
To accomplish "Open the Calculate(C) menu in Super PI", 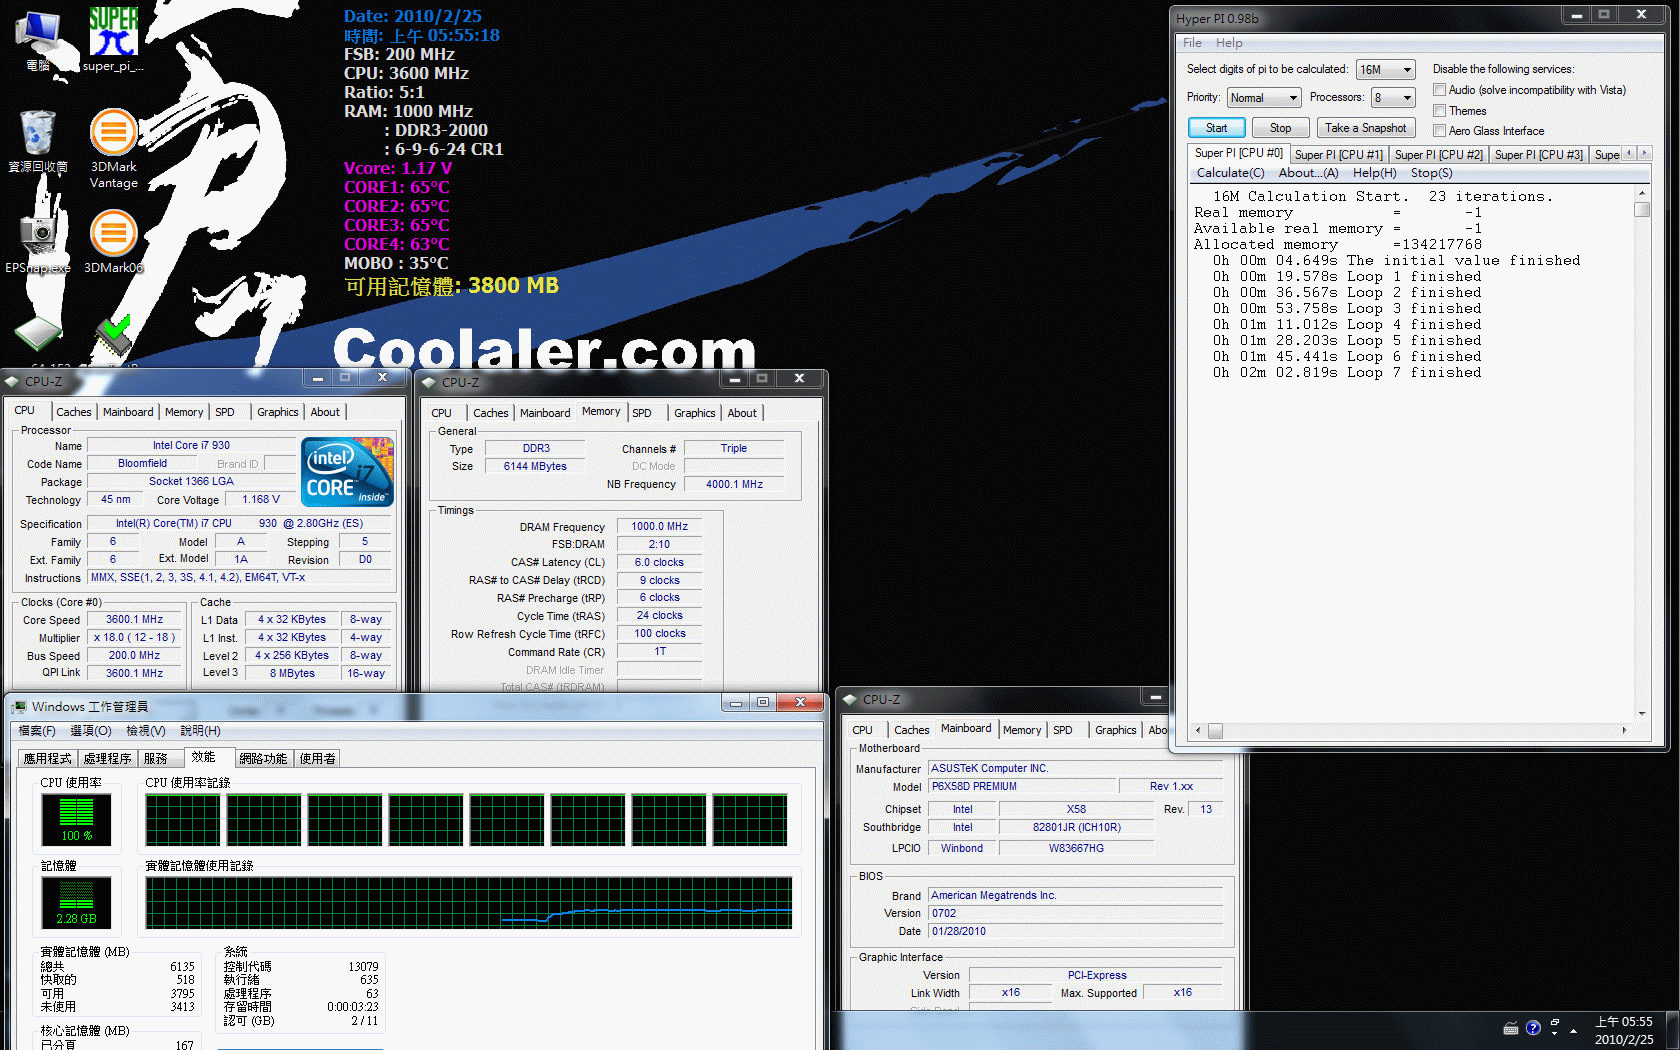I will (1231, 173).
